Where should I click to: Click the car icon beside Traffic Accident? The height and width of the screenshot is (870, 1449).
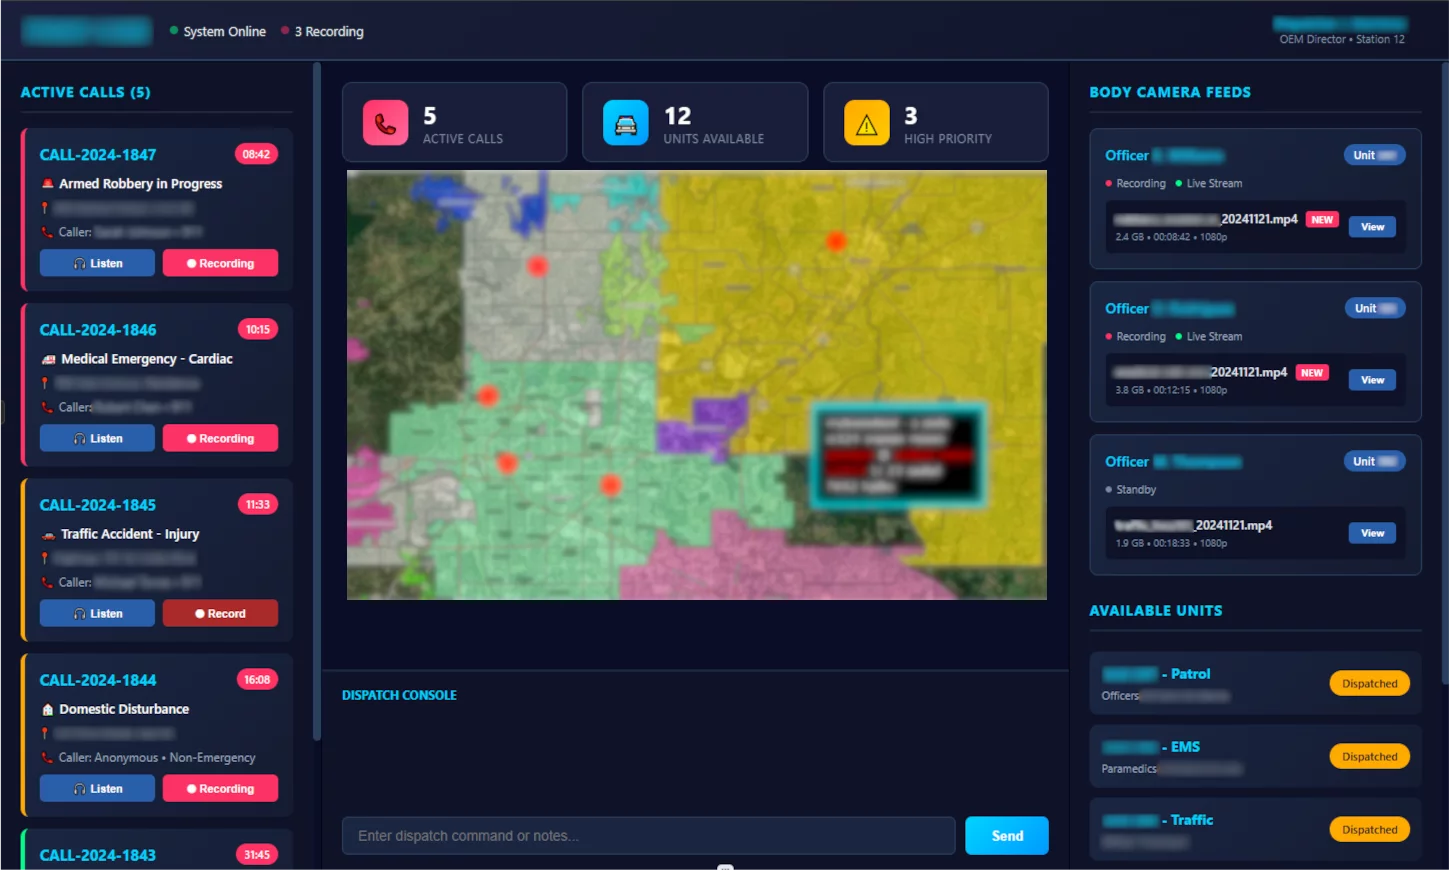tap(48, 535)
